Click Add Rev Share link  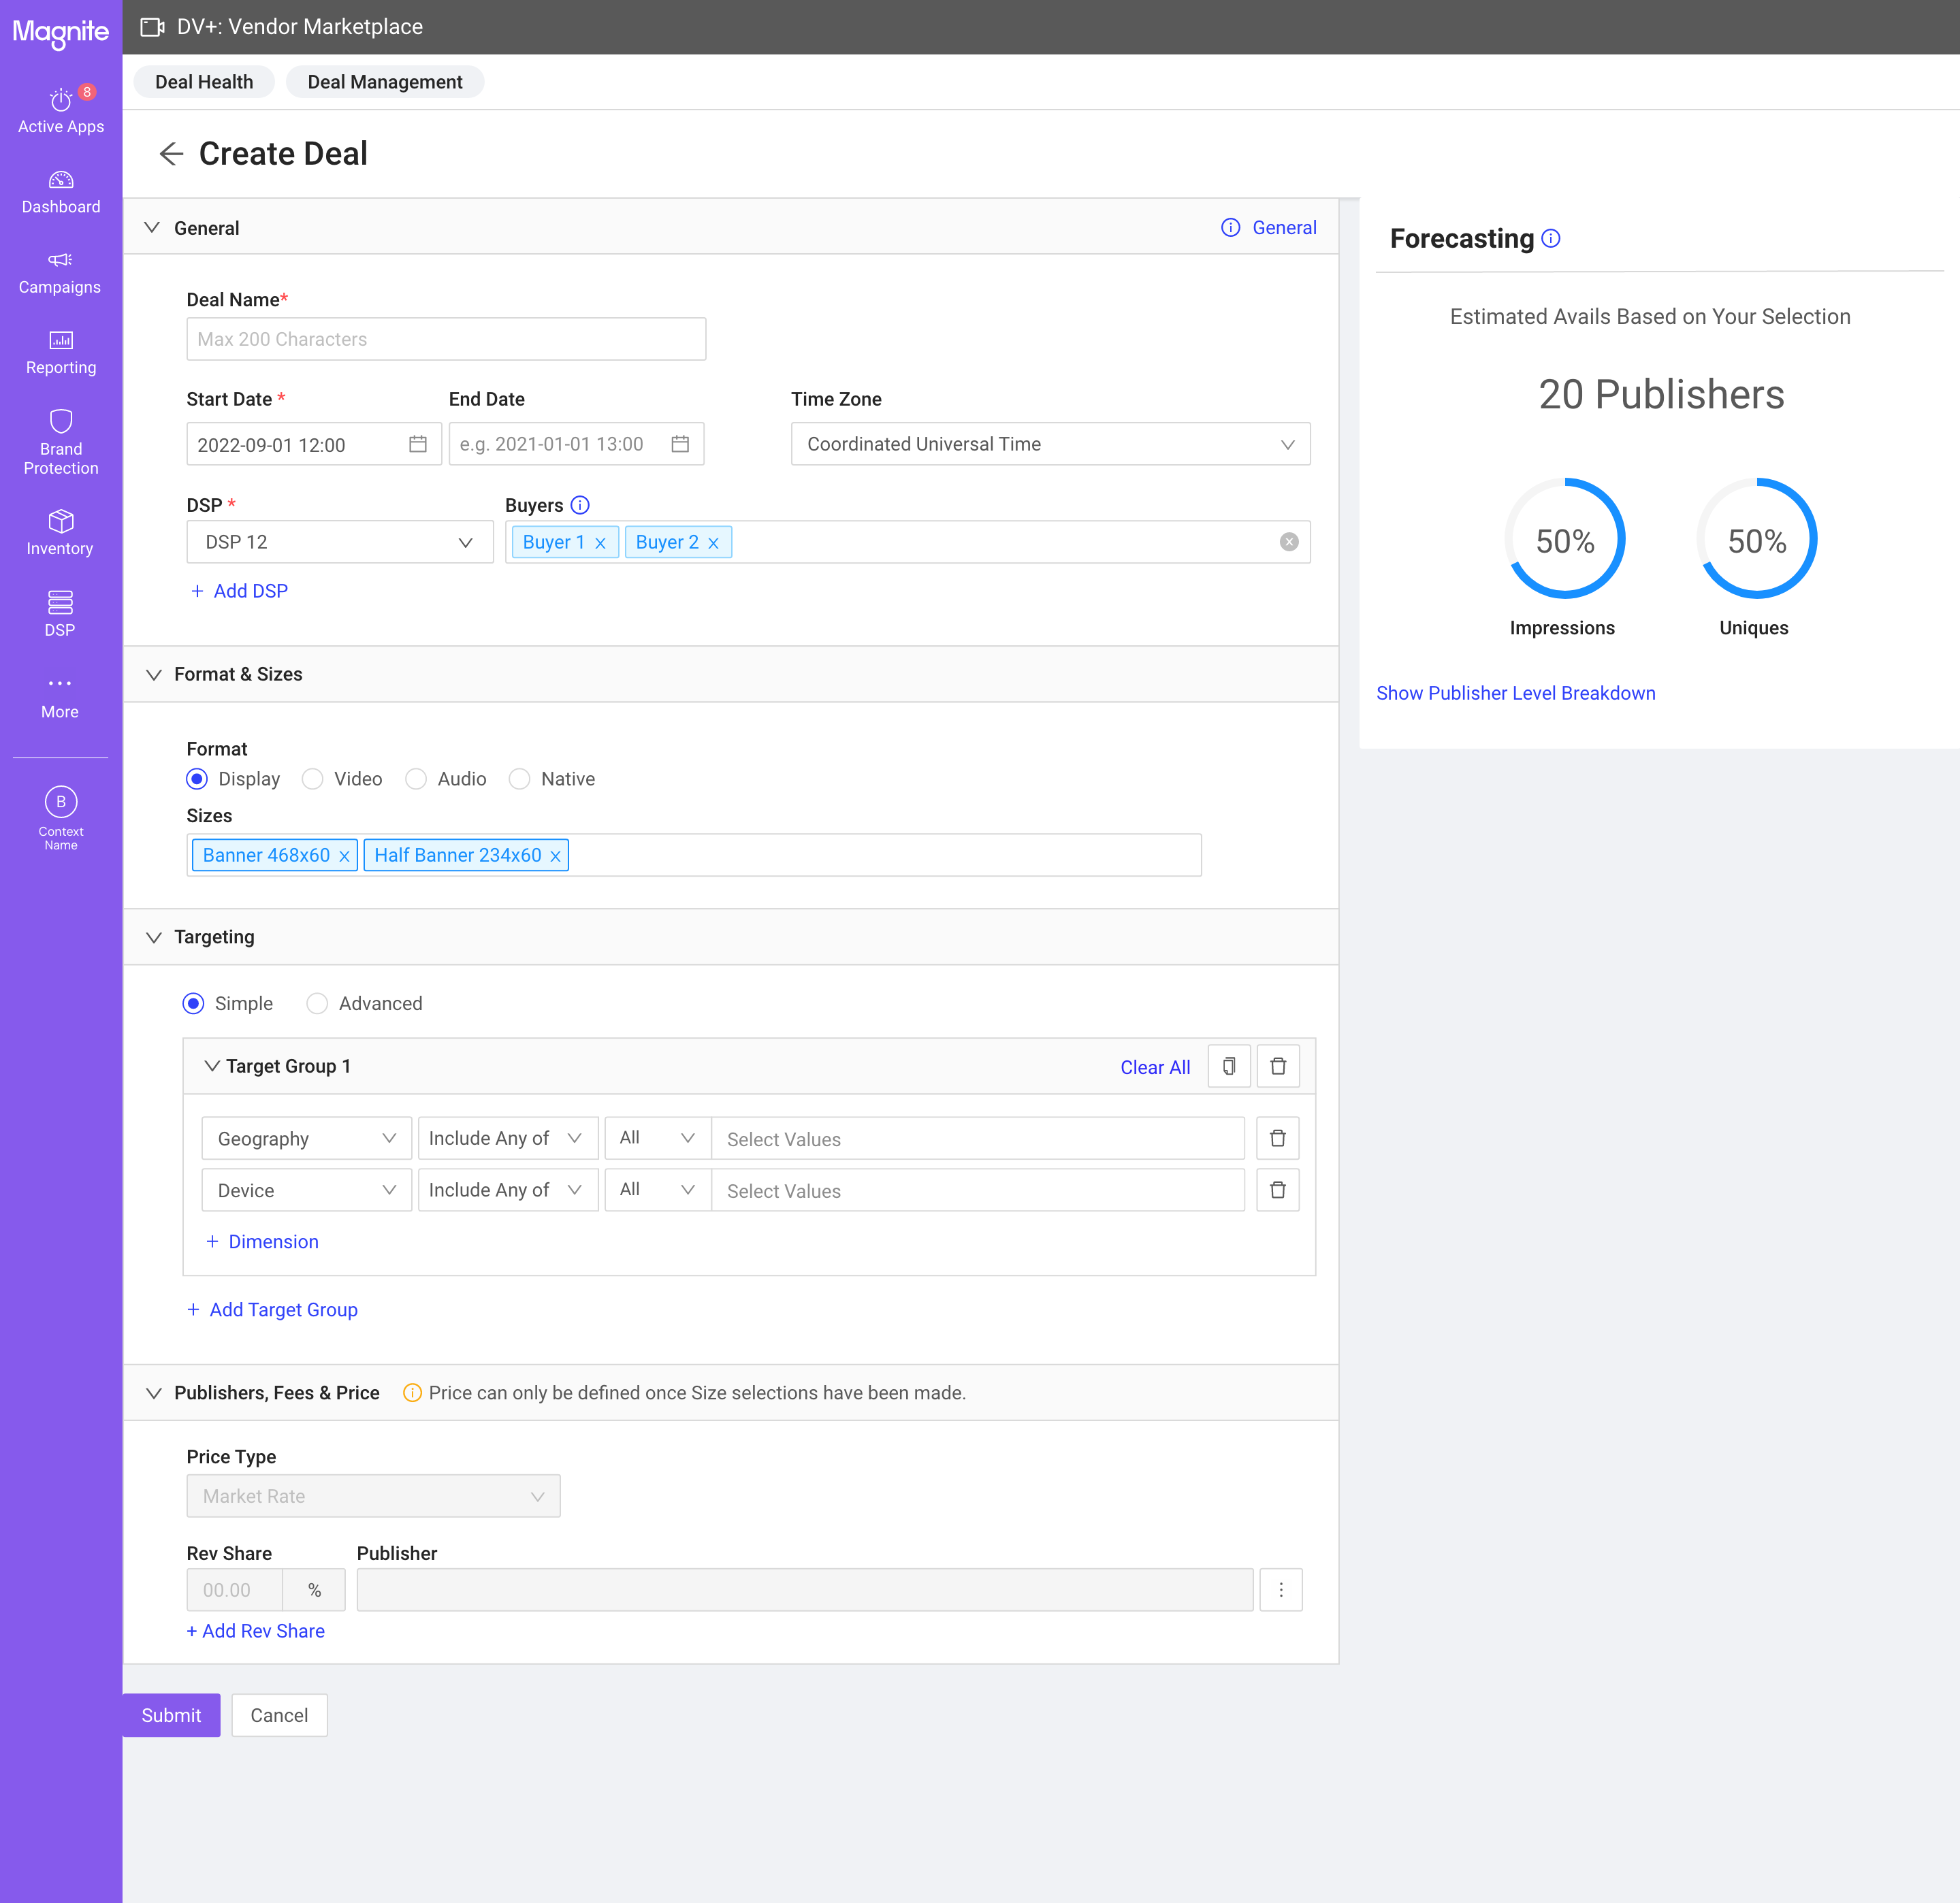tap(255, 1631)
